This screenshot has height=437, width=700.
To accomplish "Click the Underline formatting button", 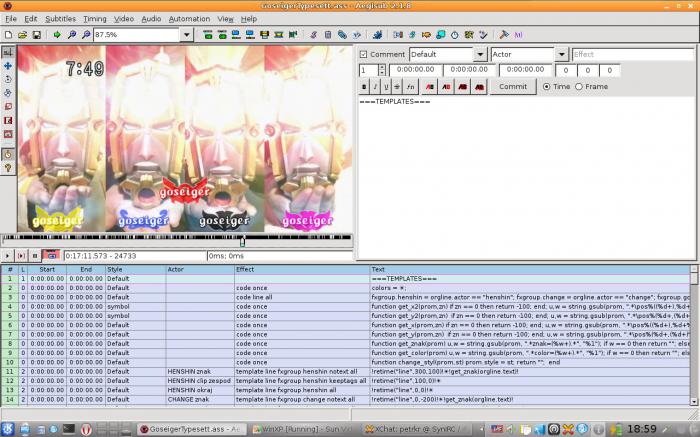I will tap(387, 87).
